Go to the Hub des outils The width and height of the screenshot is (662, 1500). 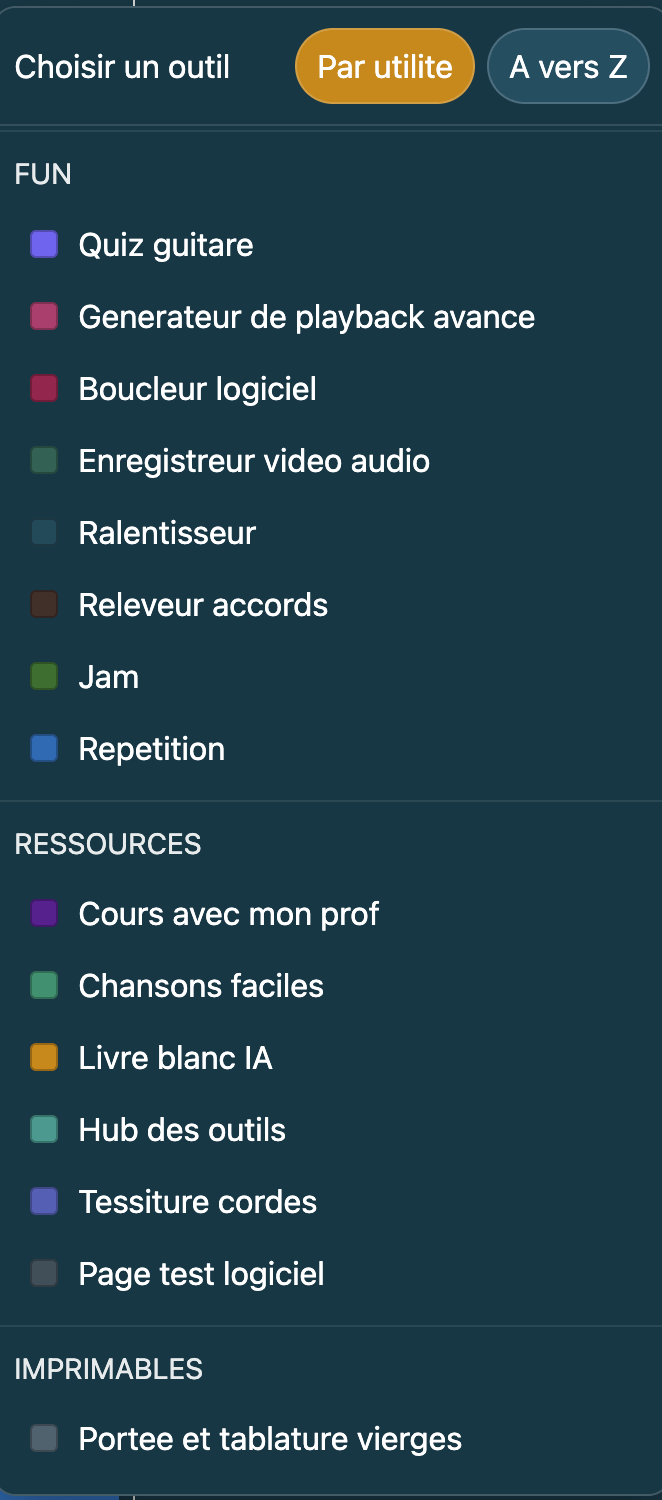[x=181, y=1129]
